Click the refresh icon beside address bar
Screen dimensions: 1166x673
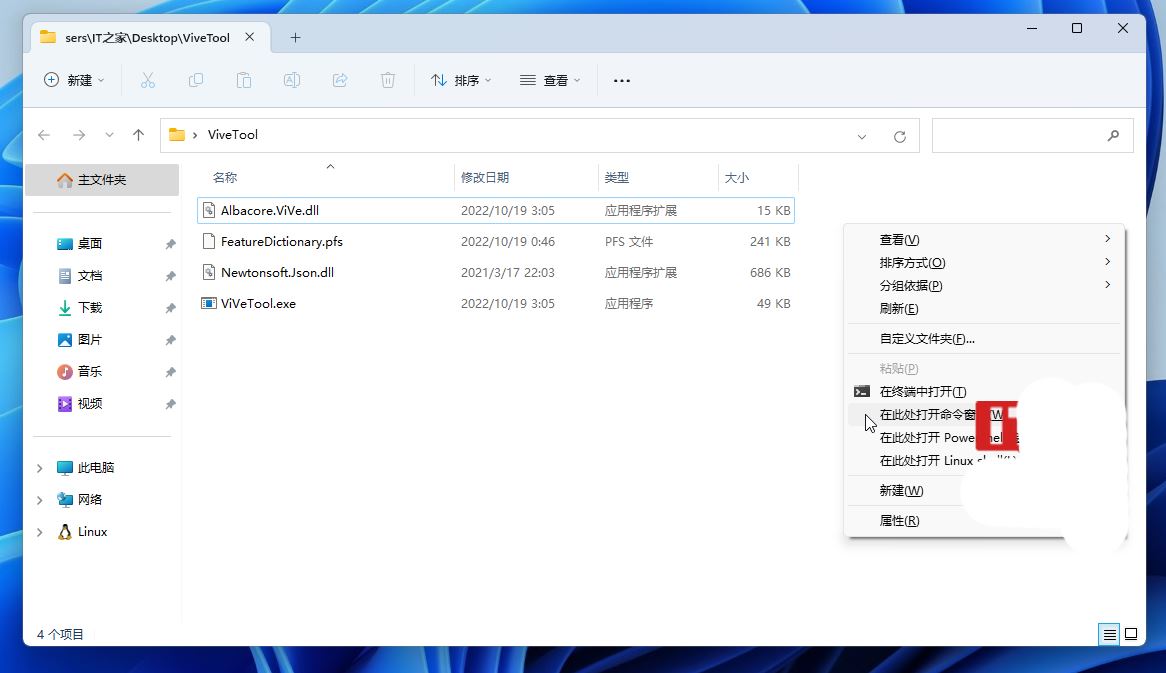pyautogui.click(x=900, y=136)
